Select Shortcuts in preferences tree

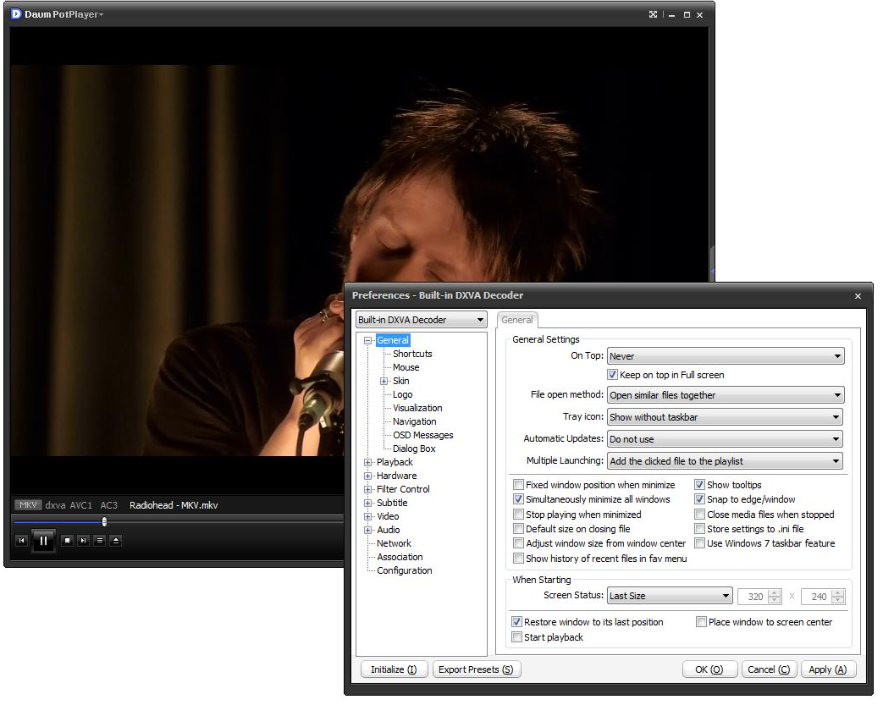point(412,354)
